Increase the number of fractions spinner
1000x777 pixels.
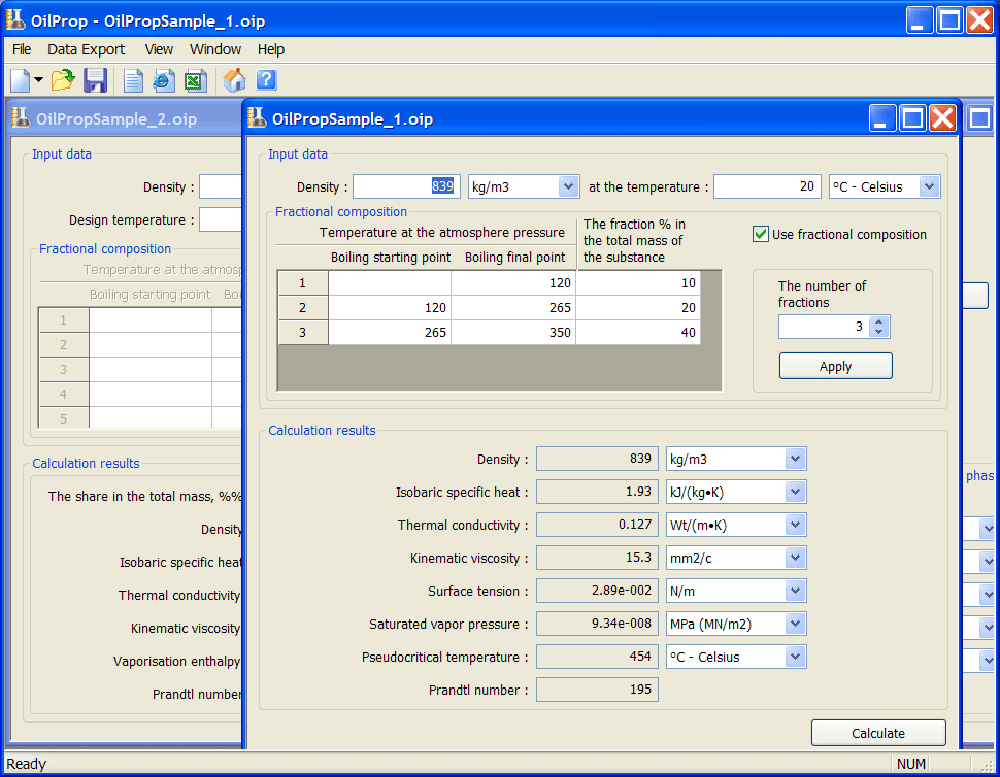(x=878, y=322)
